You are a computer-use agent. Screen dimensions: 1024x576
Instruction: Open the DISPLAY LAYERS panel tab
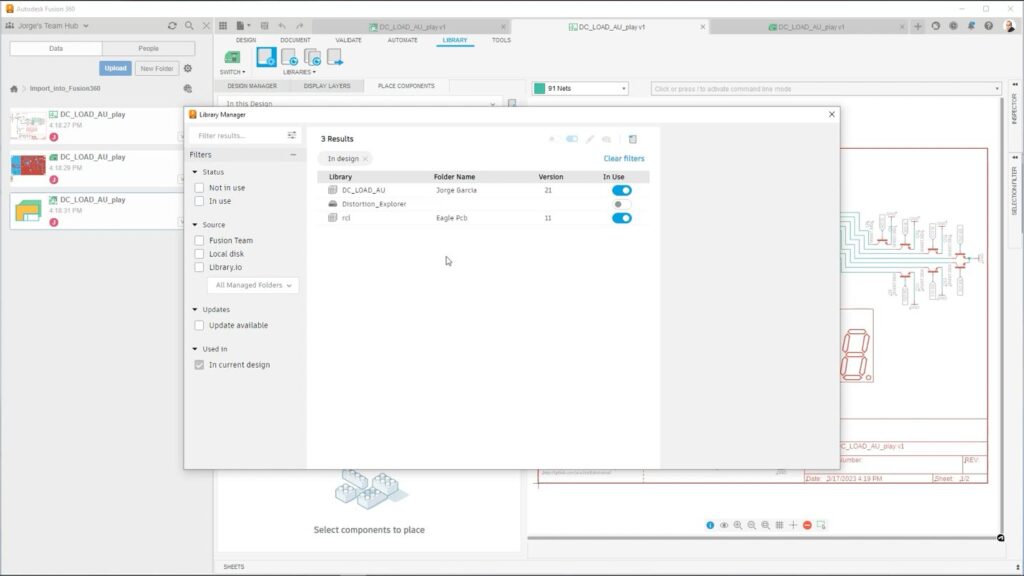point(327,86)
